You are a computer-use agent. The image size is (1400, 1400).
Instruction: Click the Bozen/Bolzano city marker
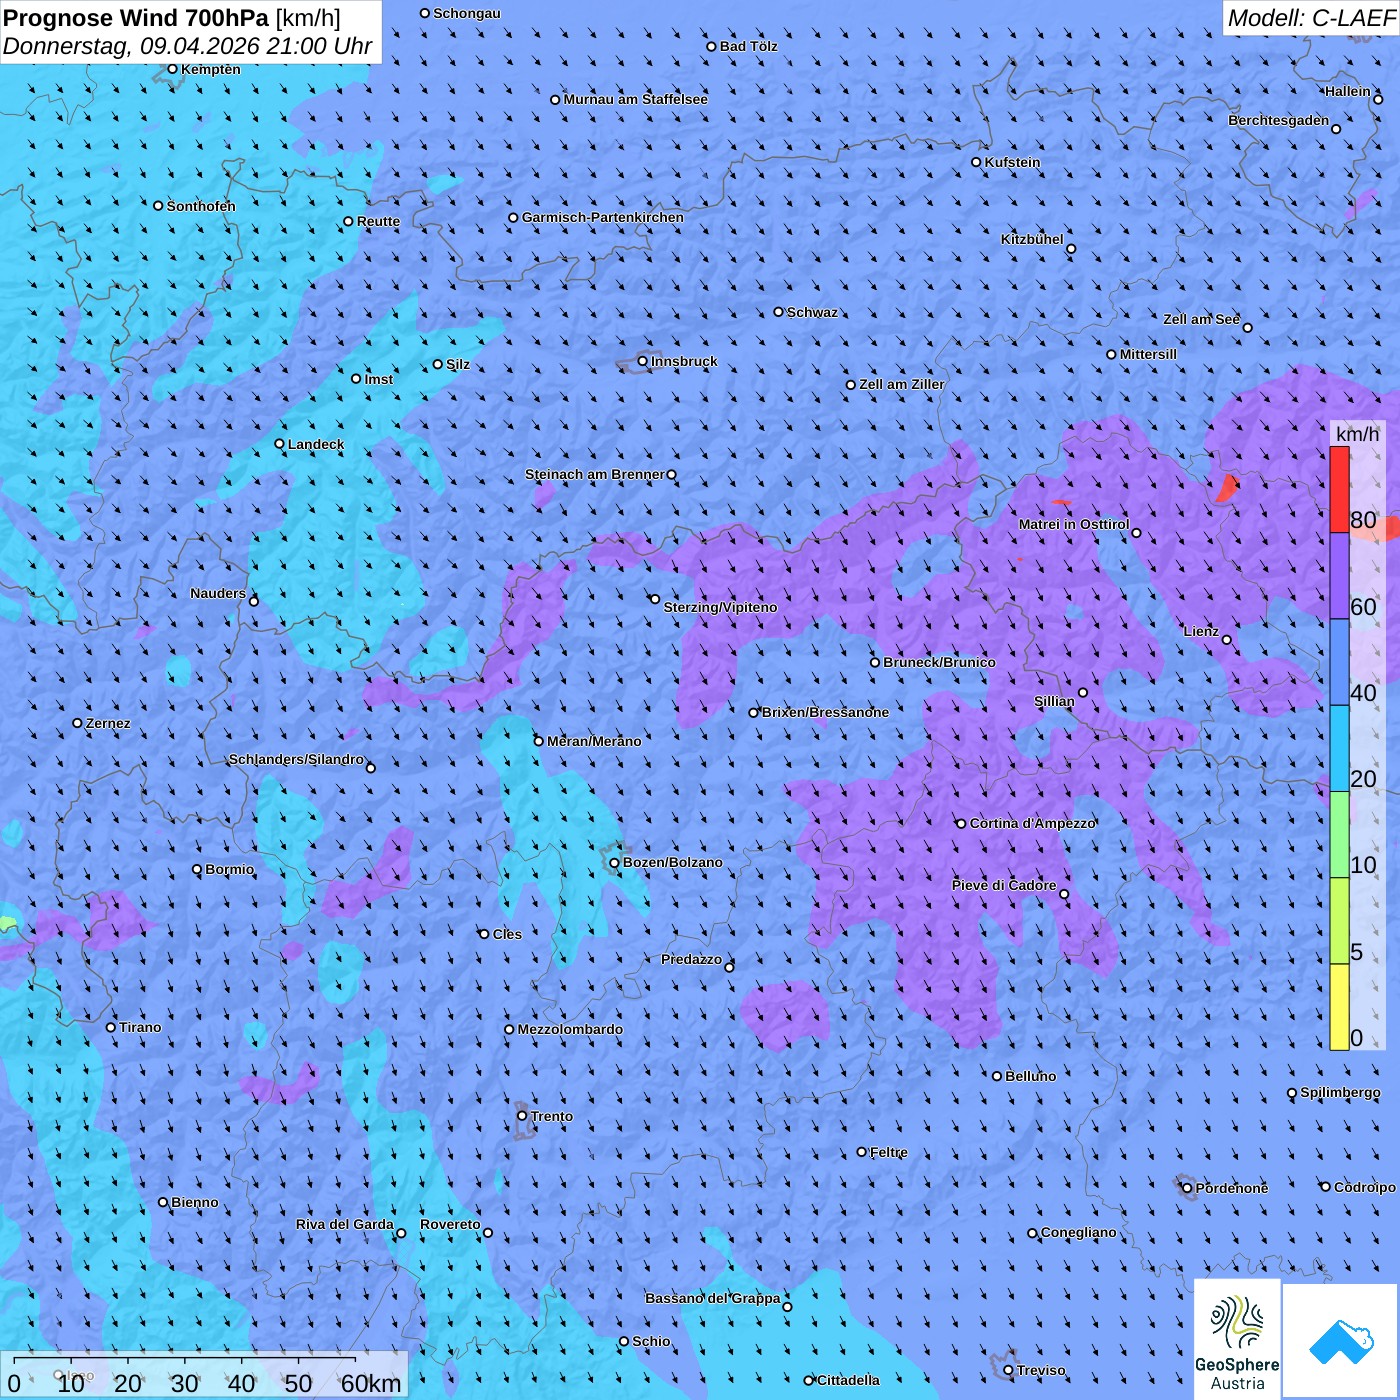pos(615,862)
